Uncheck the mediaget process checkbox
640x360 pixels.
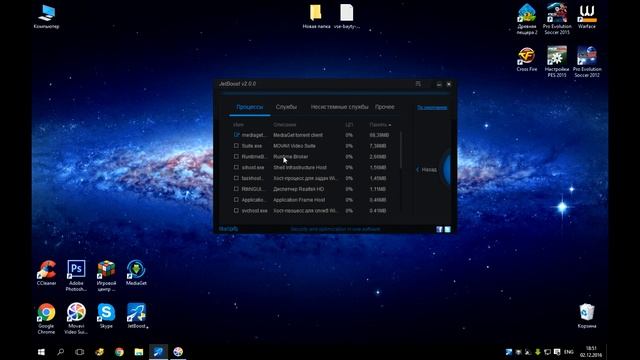click(236, 135)
